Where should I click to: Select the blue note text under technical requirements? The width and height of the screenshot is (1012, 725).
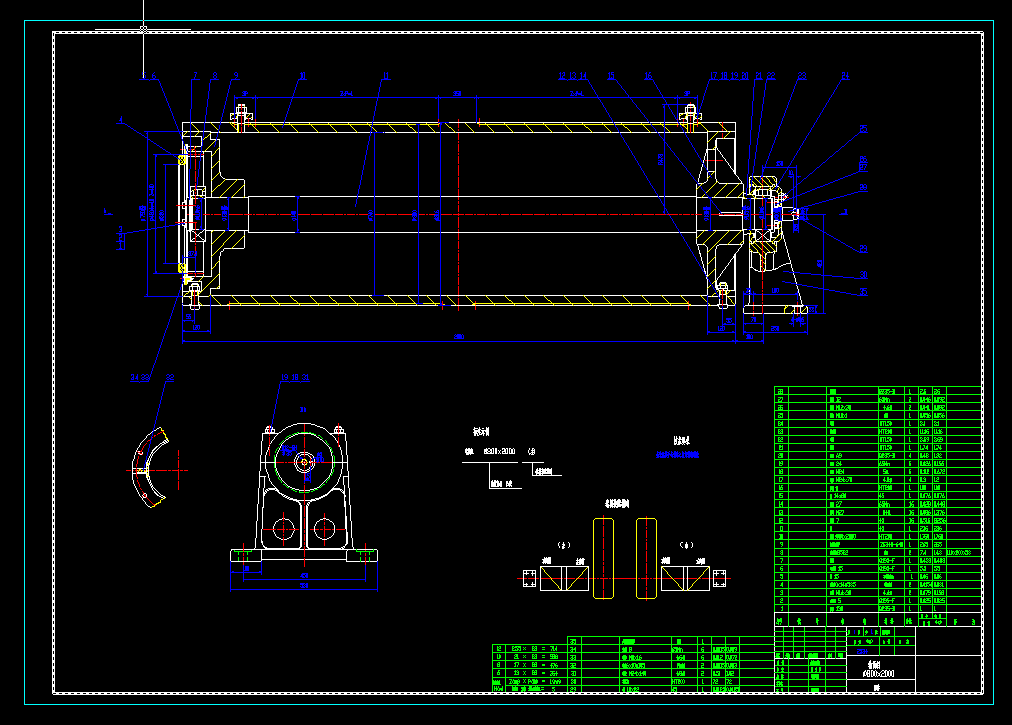(x=678, y=454)
